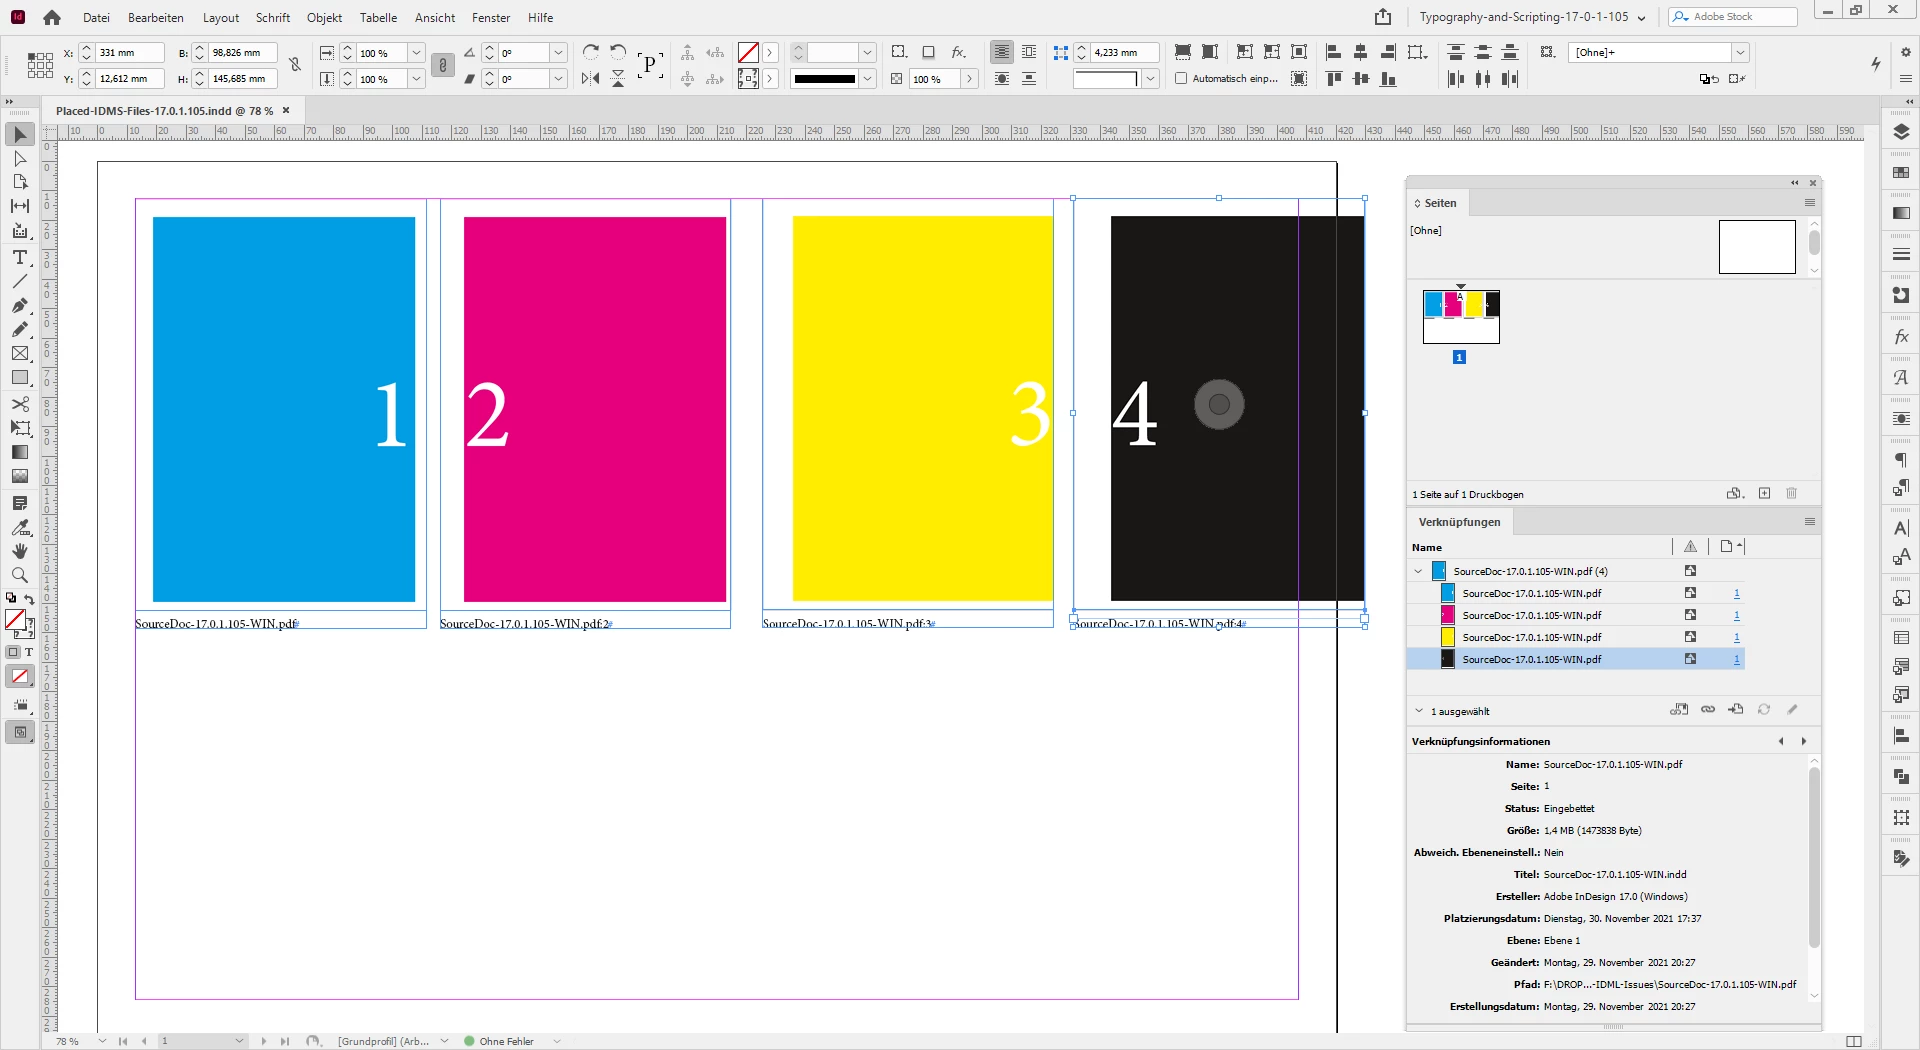Image resolution: width=1920 pixels, height=1050 pixels.
Task: Select the Zoom tool
Action: click(x=20, y=575)
